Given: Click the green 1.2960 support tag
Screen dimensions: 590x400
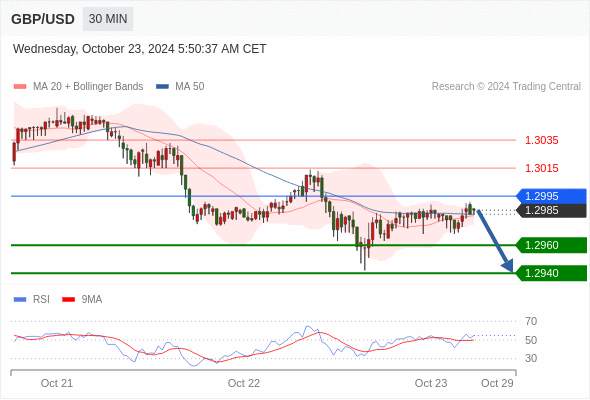Looking at the screenshot, I should pyautogui.click(x=551, y=245).
